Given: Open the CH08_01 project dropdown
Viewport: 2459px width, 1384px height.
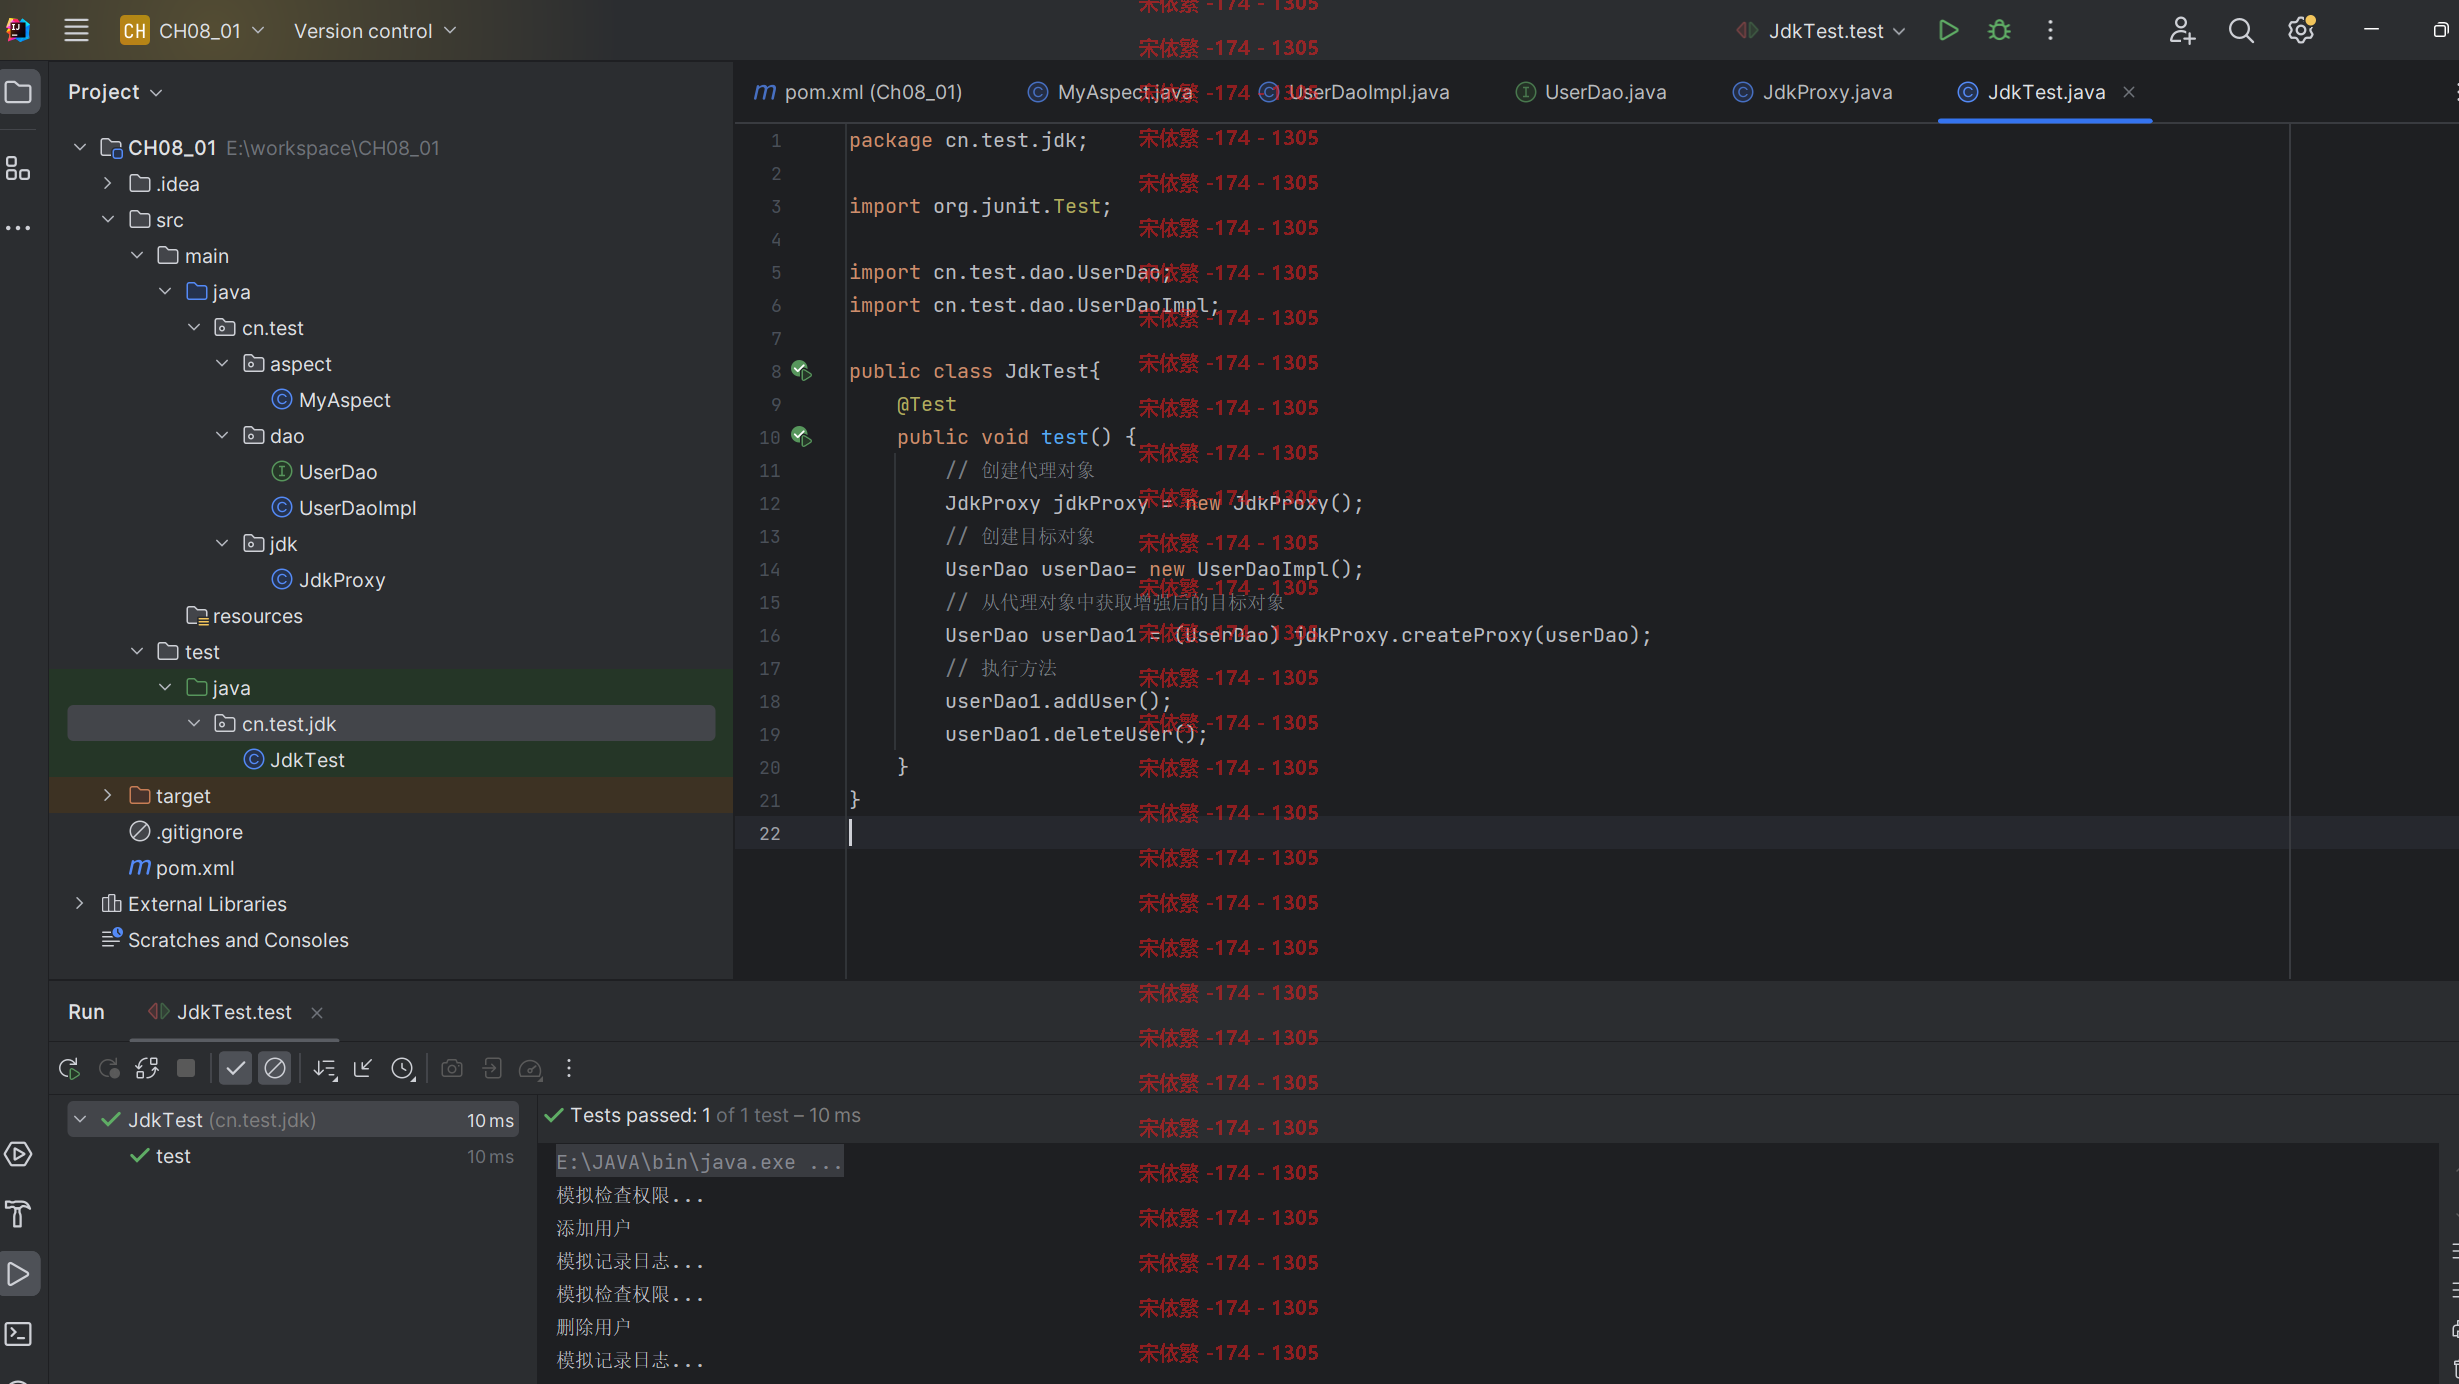Looking at the screenshot, I should click(x=193, y=31).
